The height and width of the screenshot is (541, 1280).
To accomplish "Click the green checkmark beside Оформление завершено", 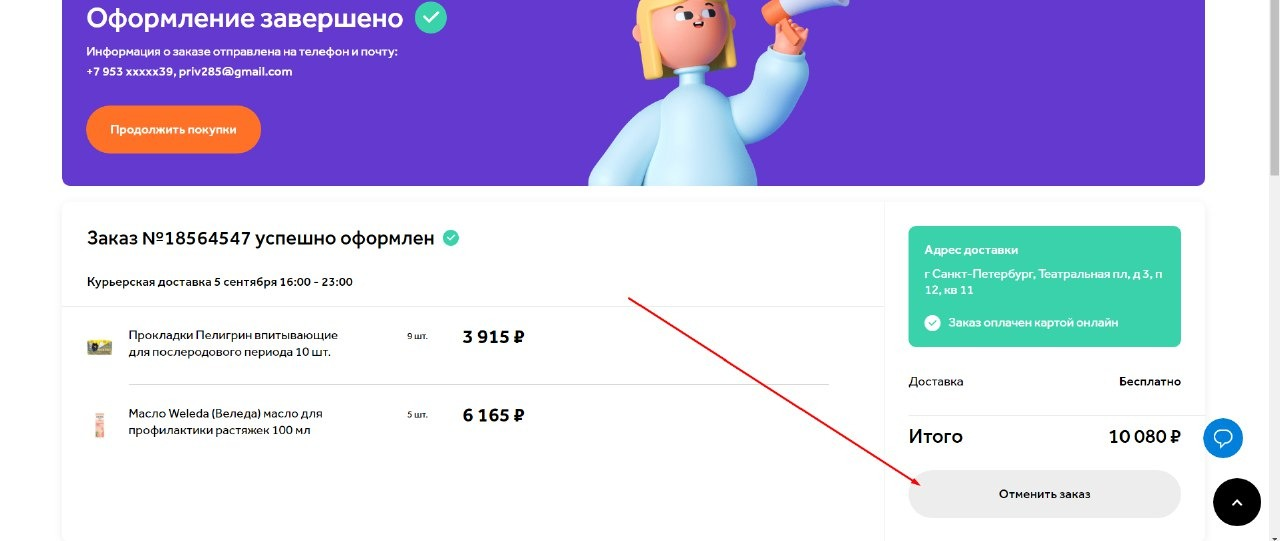I will point(431,18).
